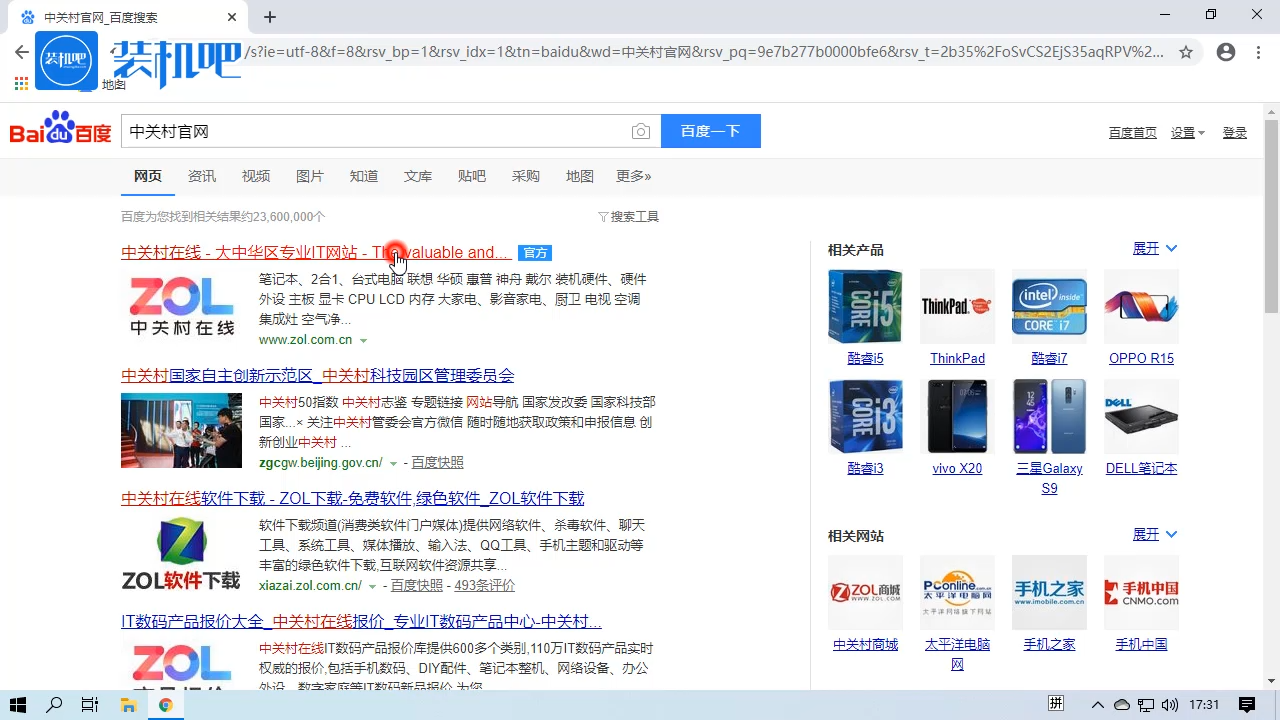Screen dimensions: 1280x720
Task: Open the browser apps grid icon
Action: pos(20,83)
